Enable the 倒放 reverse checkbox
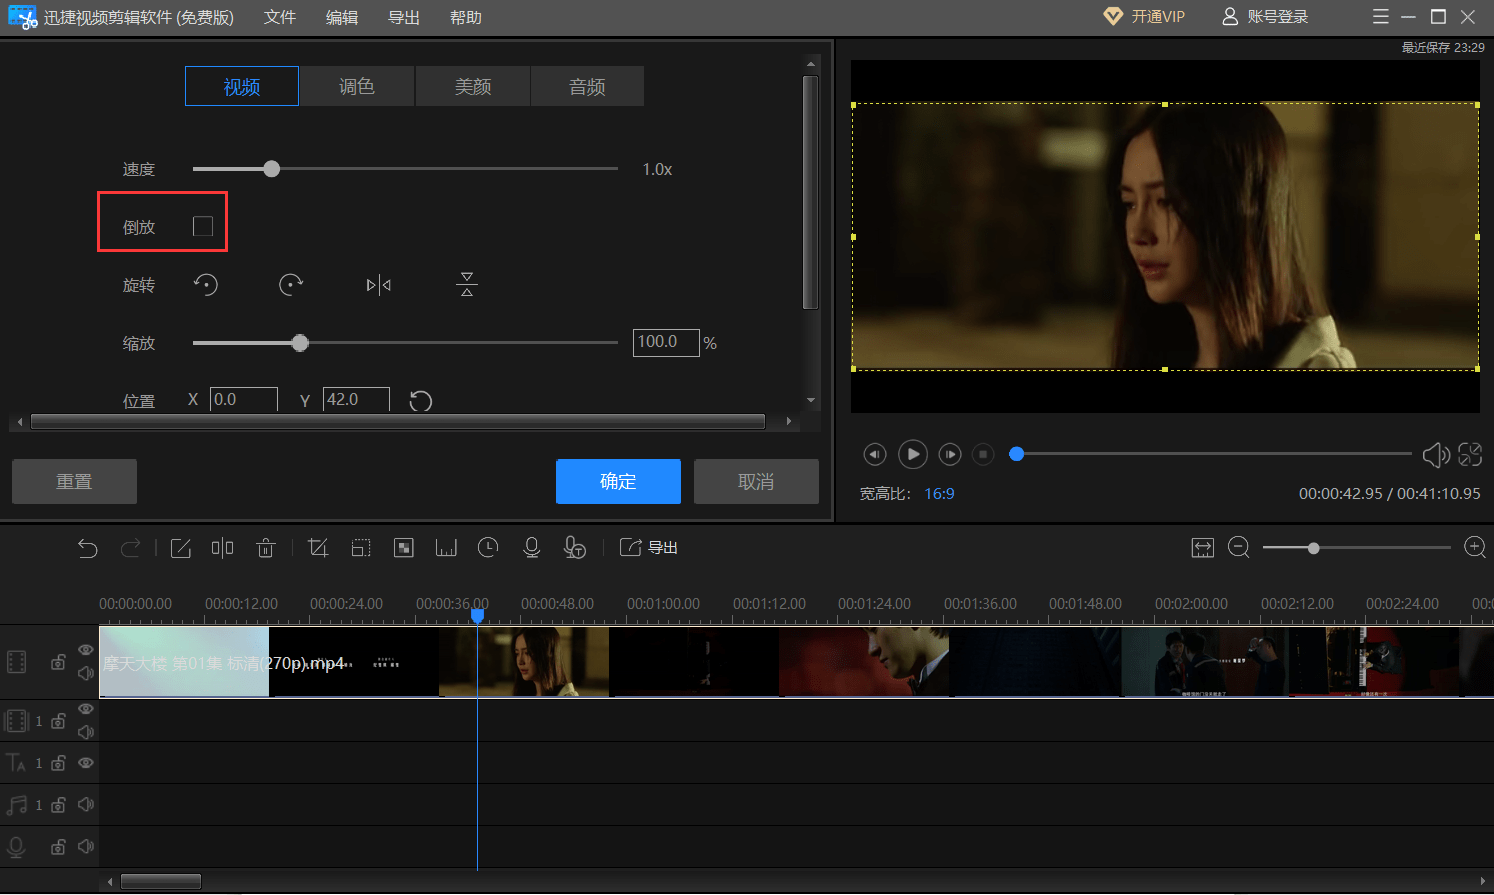Screen dimensions: 1494x895 point(203,227)
